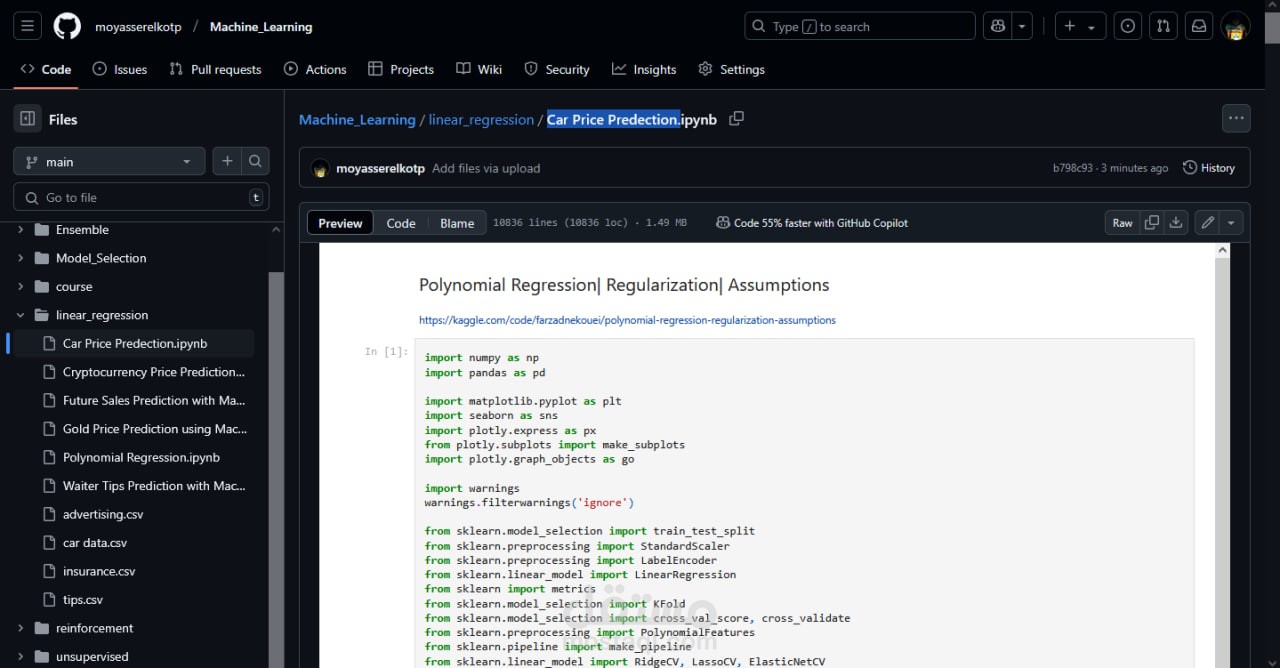
Task: View commit History for file
Action: click(1209, 168)
